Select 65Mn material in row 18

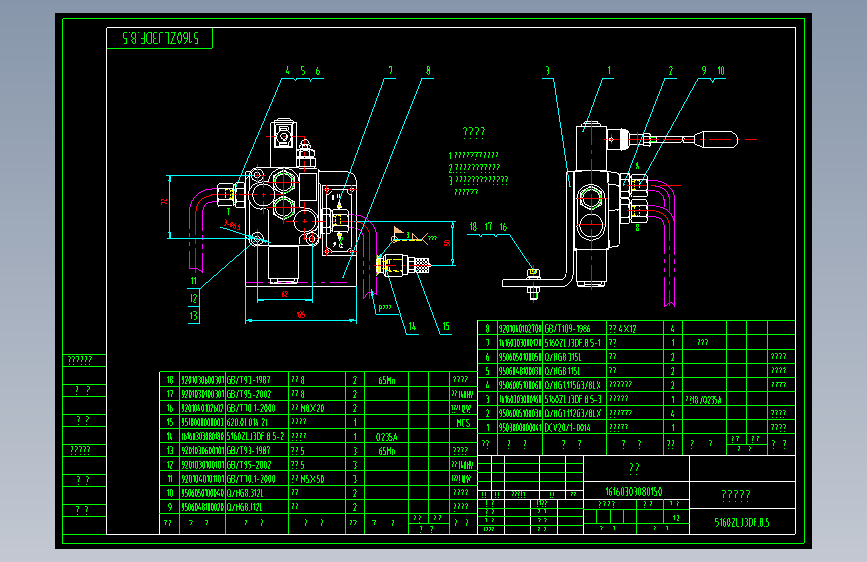(387, 380)
